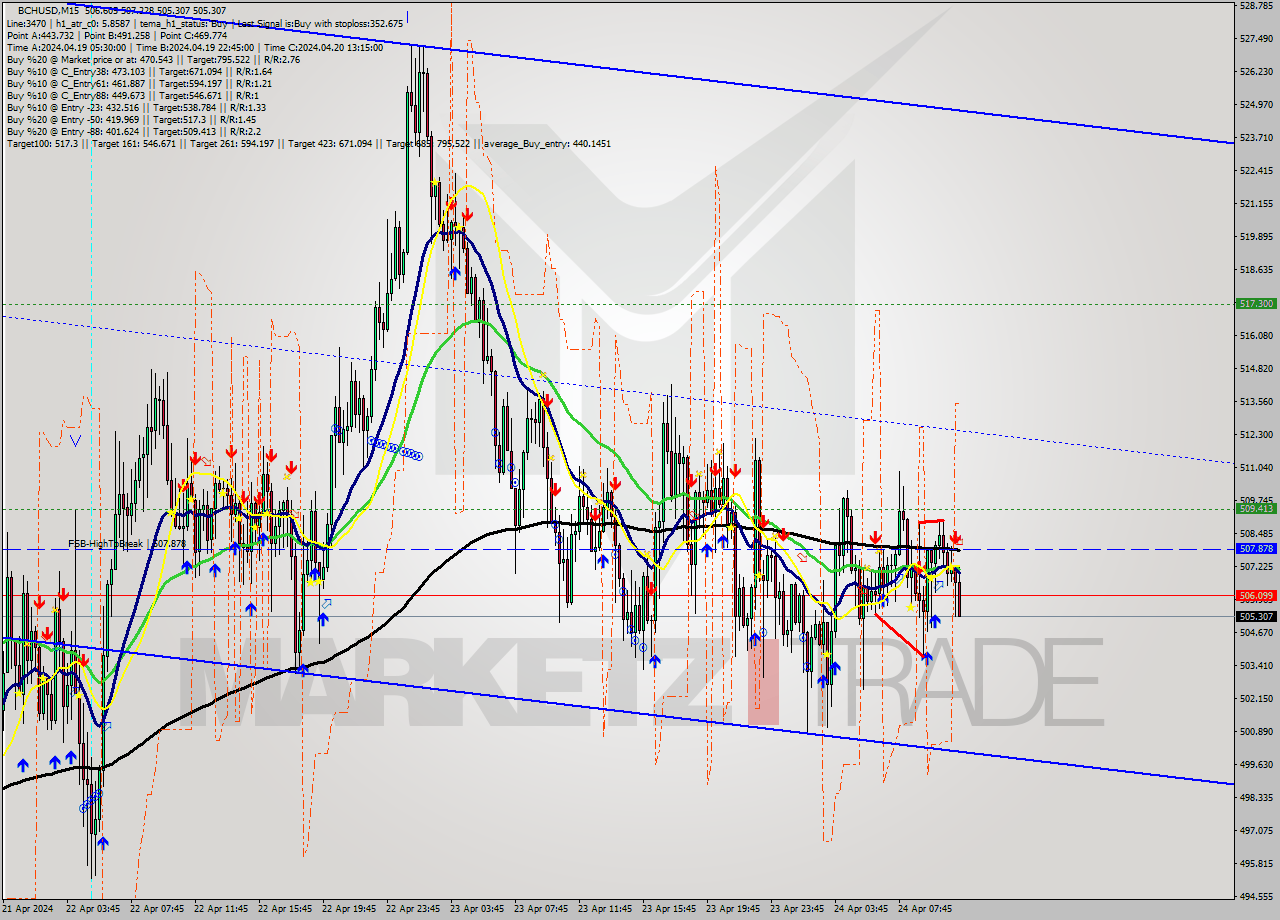Click the 498.335 price axis label
Screen dimensions: 1280x920
pos(1255,798)
